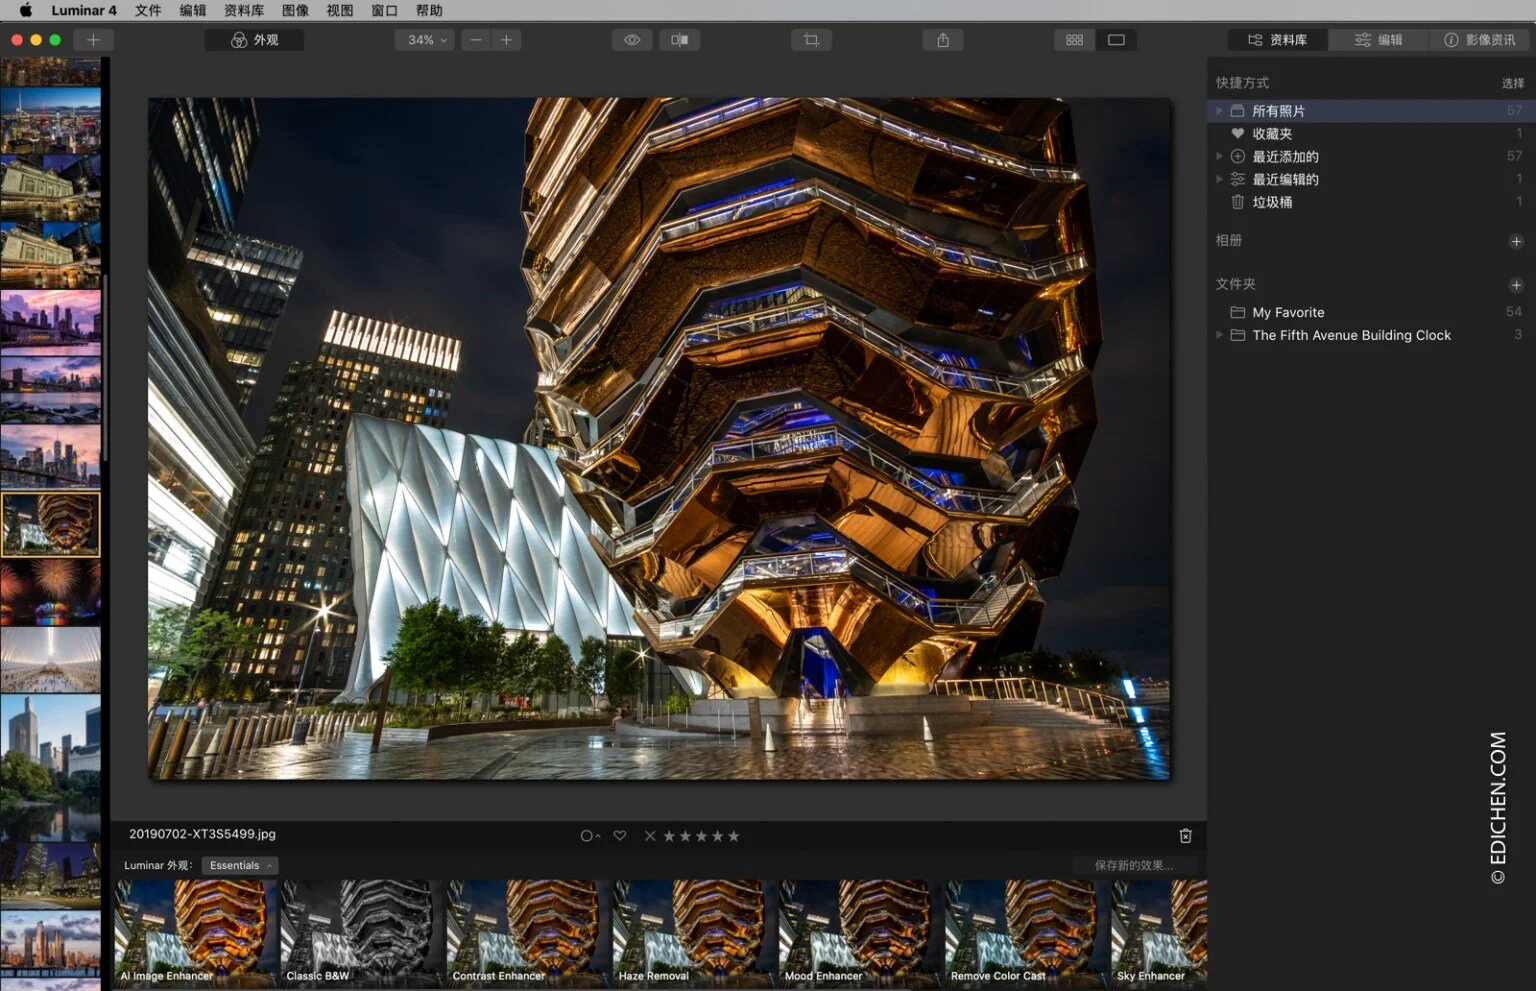Switch to gallery grid view

coord(1074,40)
